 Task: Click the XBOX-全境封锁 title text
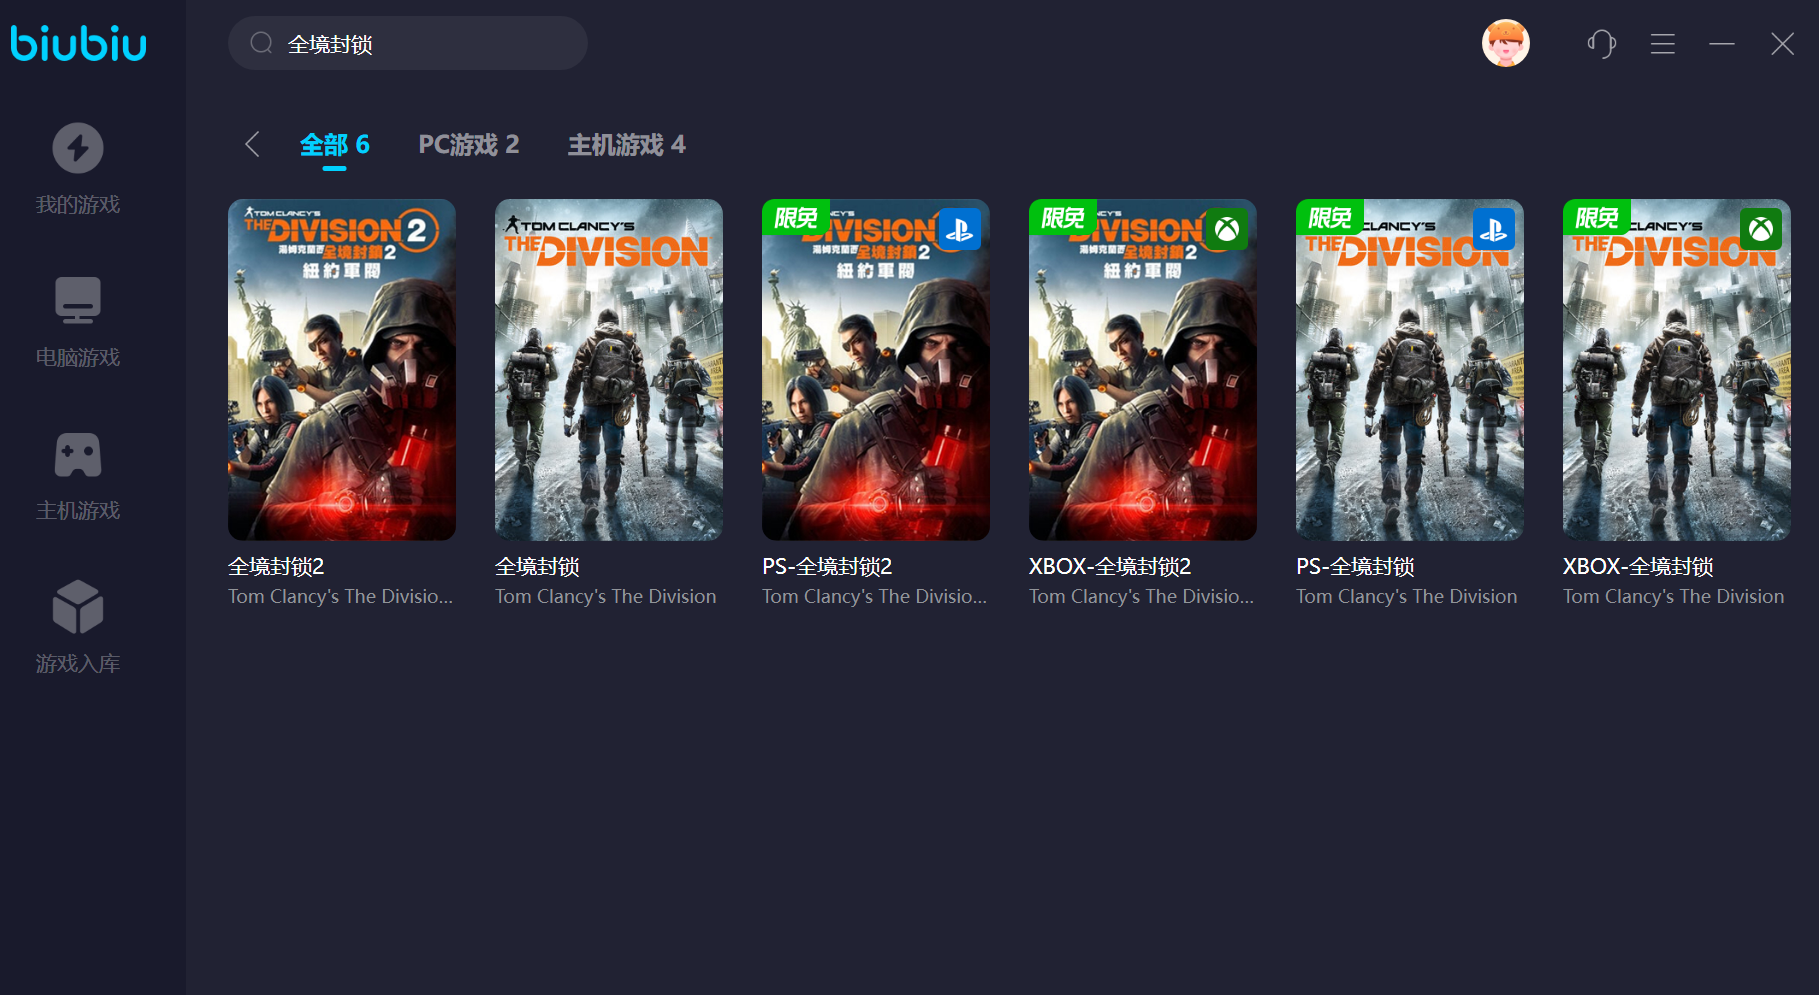pos(1638,567)
